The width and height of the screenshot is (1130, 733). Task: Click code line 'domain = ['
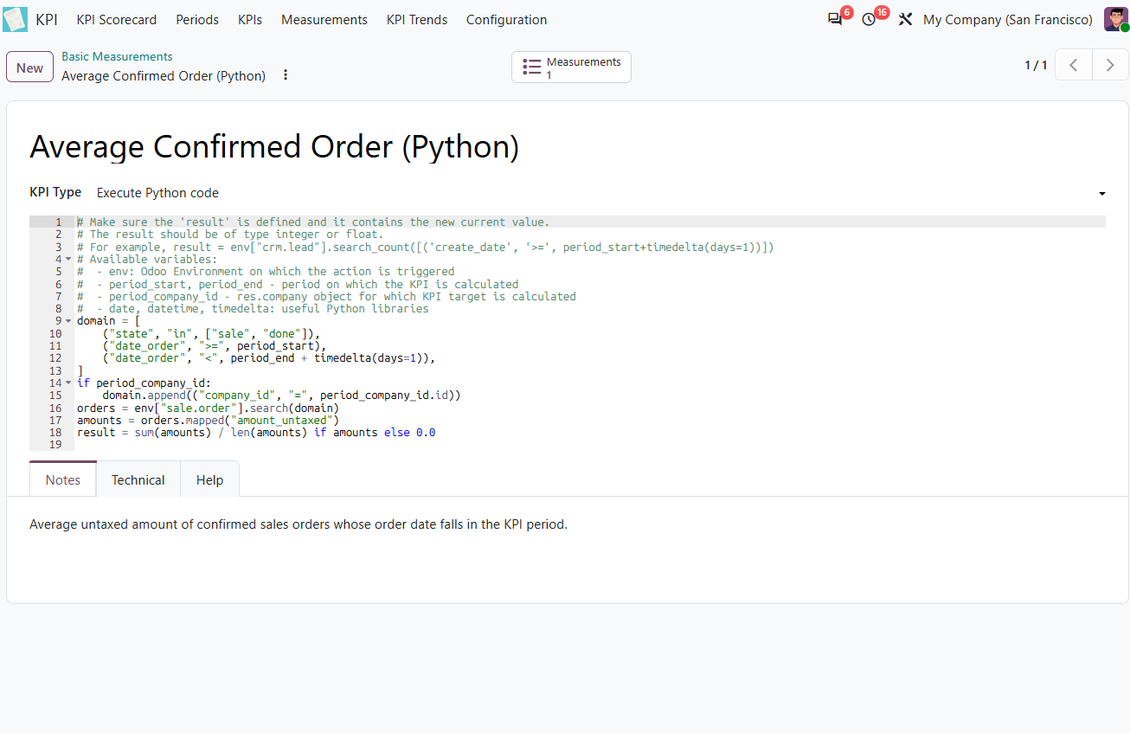coord(109,321)
